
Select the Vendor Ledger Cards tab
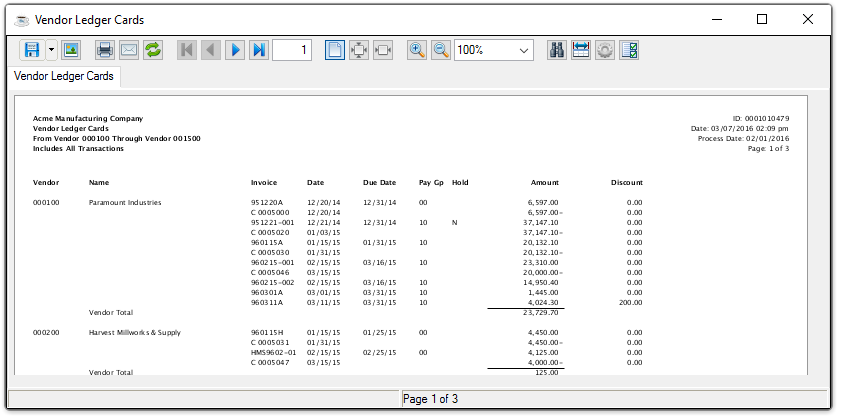[x=64, y=76]
